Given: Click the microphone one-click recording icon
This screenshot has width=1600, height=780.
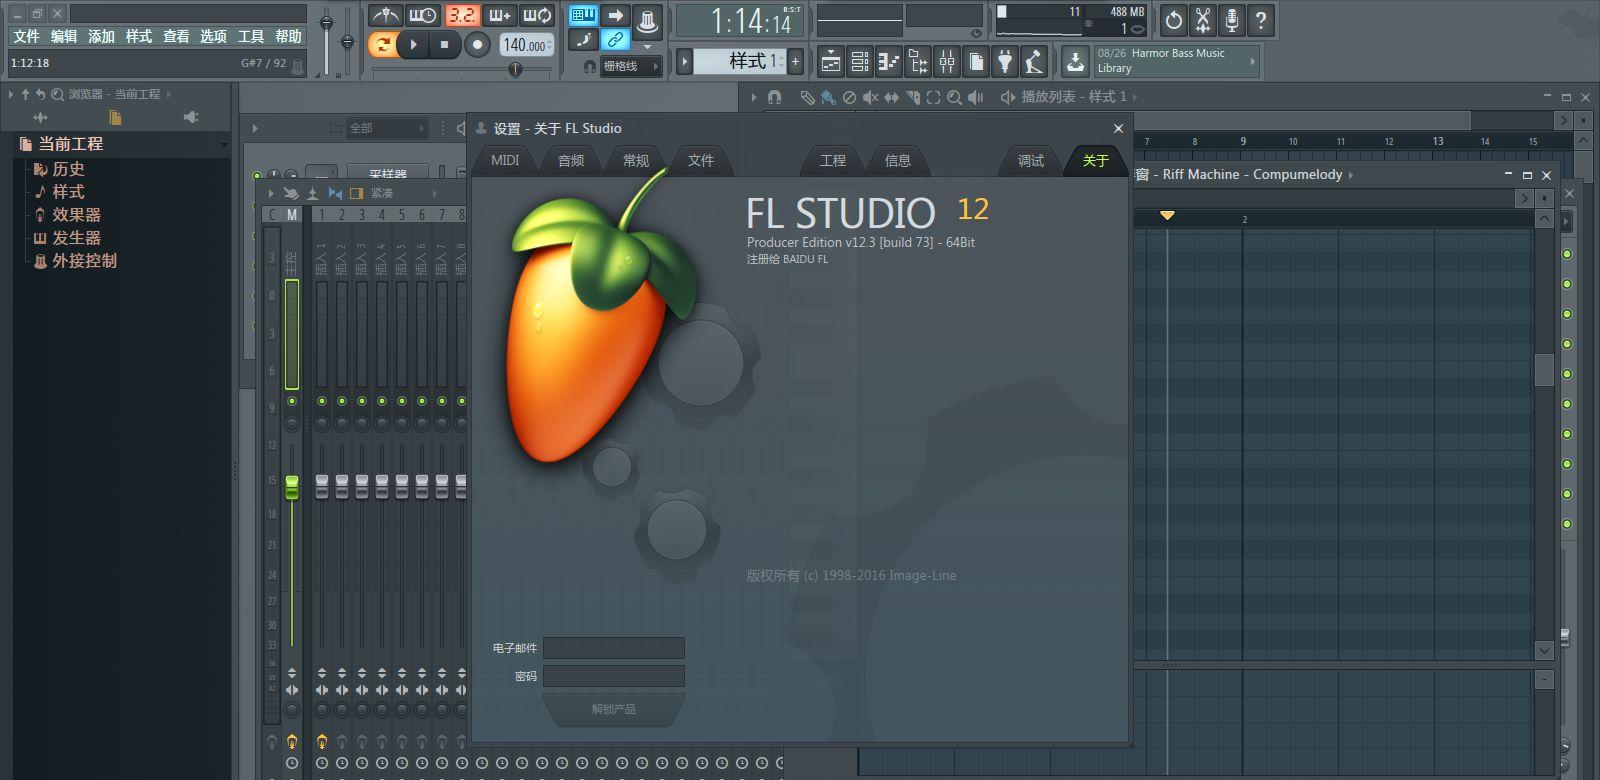Looking at the screenshot, I should pyautogui.click(x=1232, y=19).
